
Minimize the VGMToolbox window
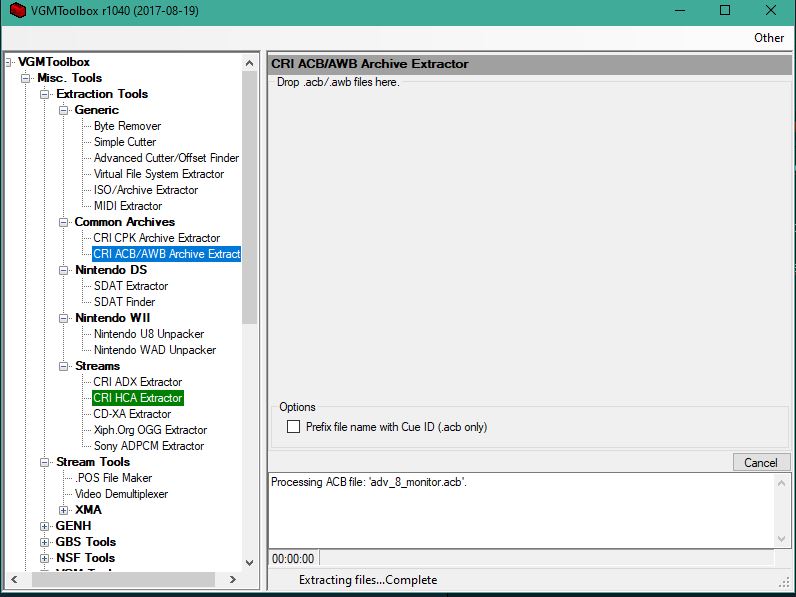point(680,10)
